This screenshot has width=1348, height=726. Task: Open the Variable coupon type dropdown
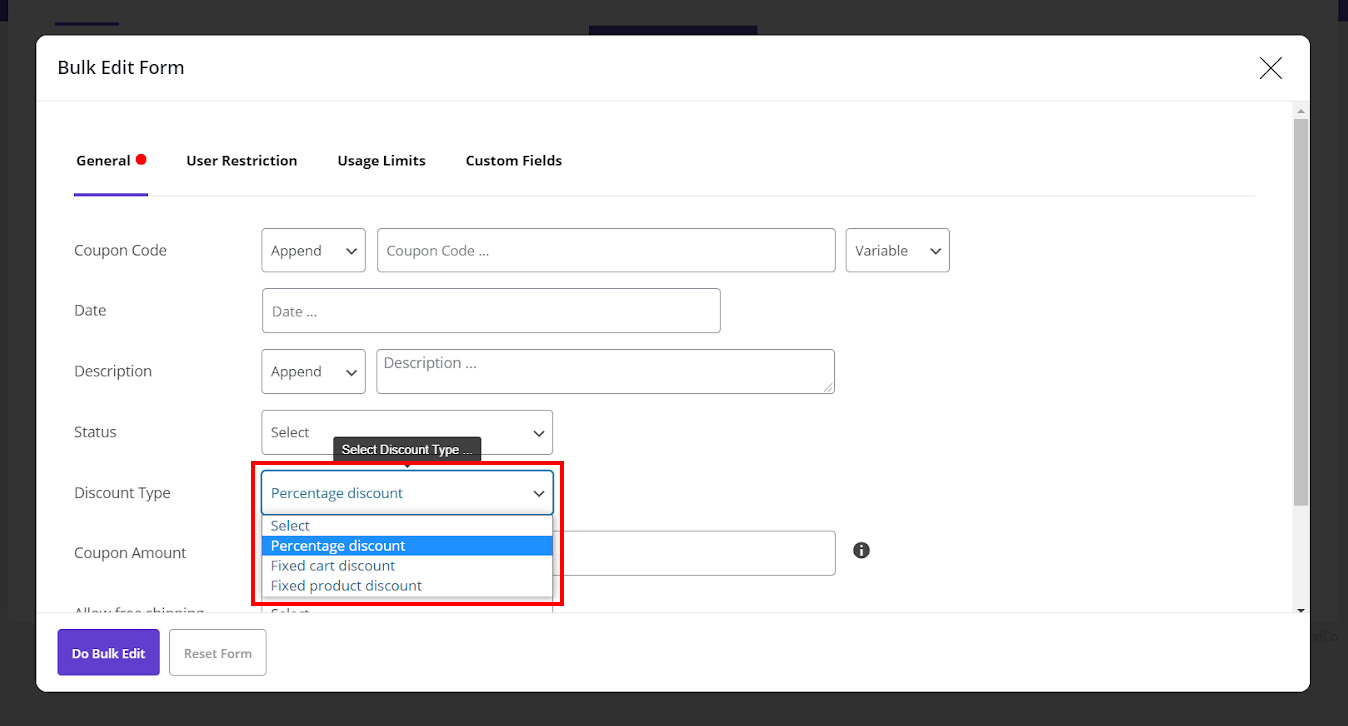click(x=897, y=250)
